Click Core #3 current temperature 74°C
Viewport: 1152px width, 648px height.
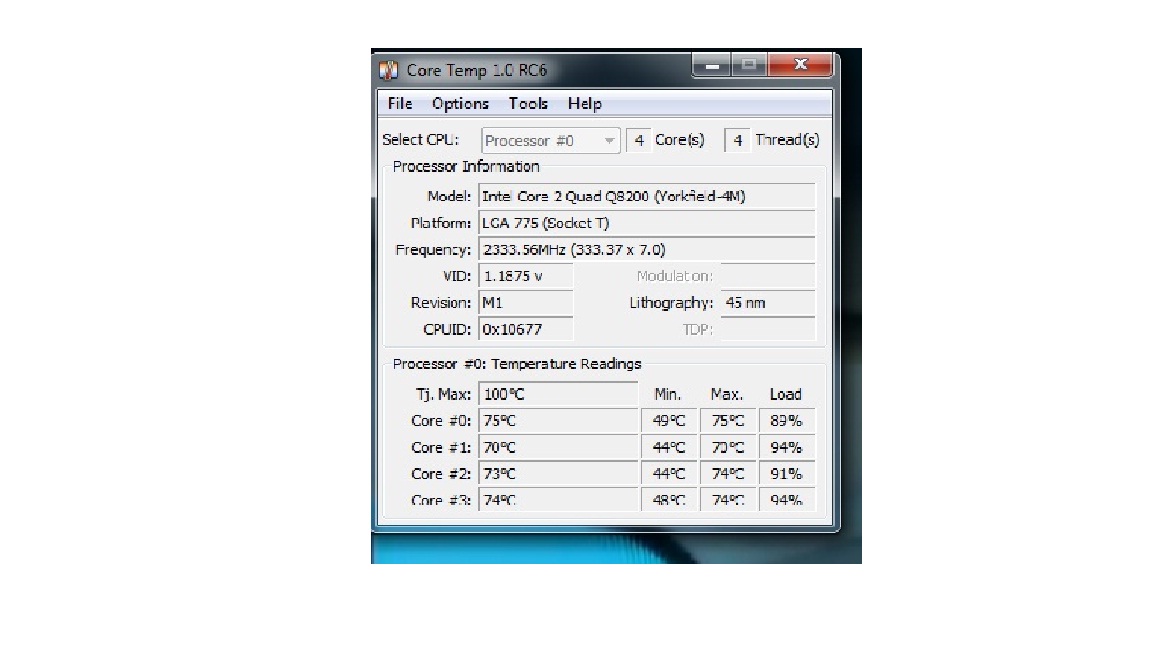[x=558, y=500]
